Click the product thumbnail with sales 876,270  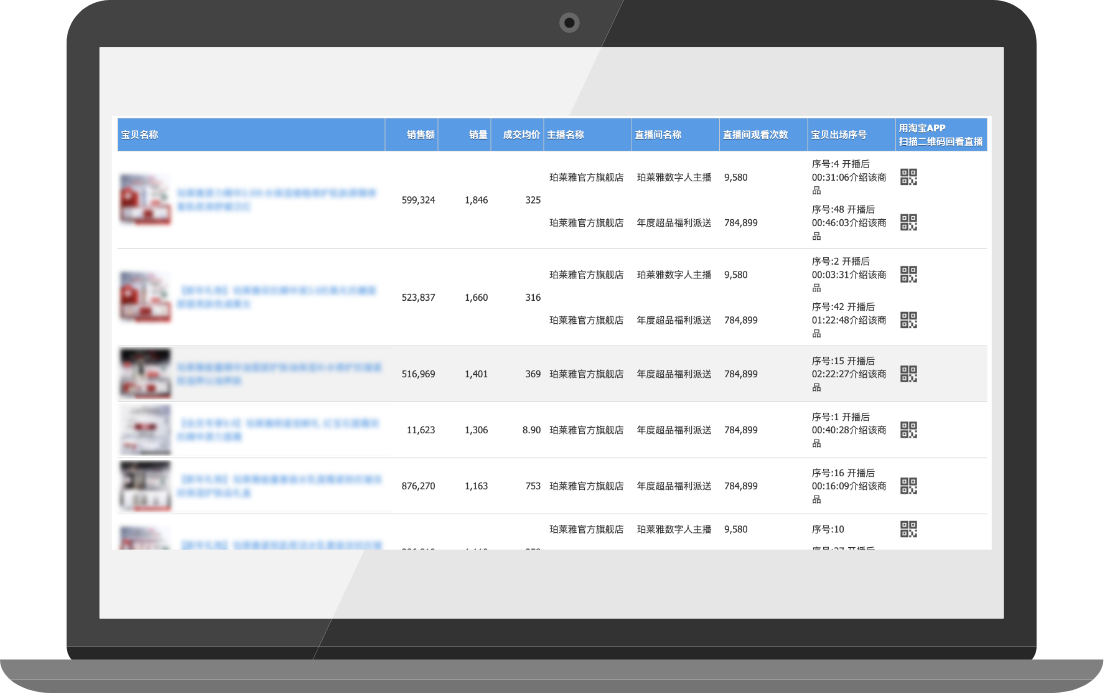(145, 486)
